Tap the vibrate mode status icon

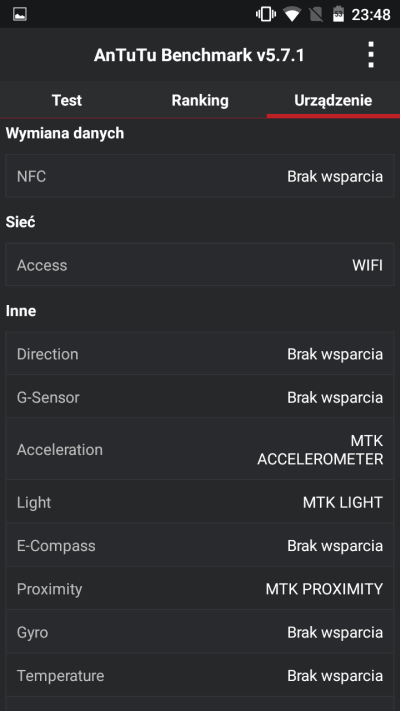(266, 14)
